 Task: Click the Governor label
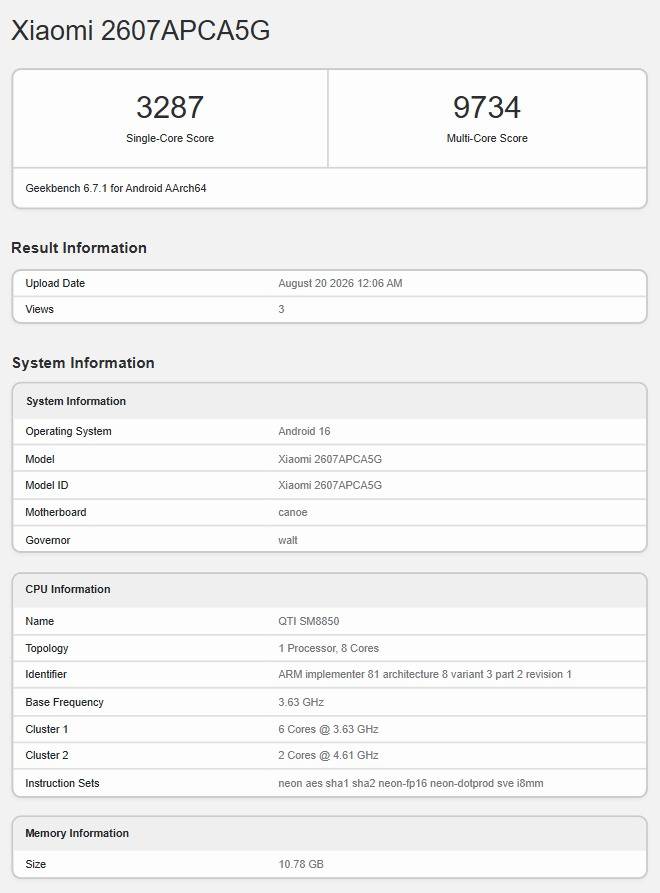[48, 540]
